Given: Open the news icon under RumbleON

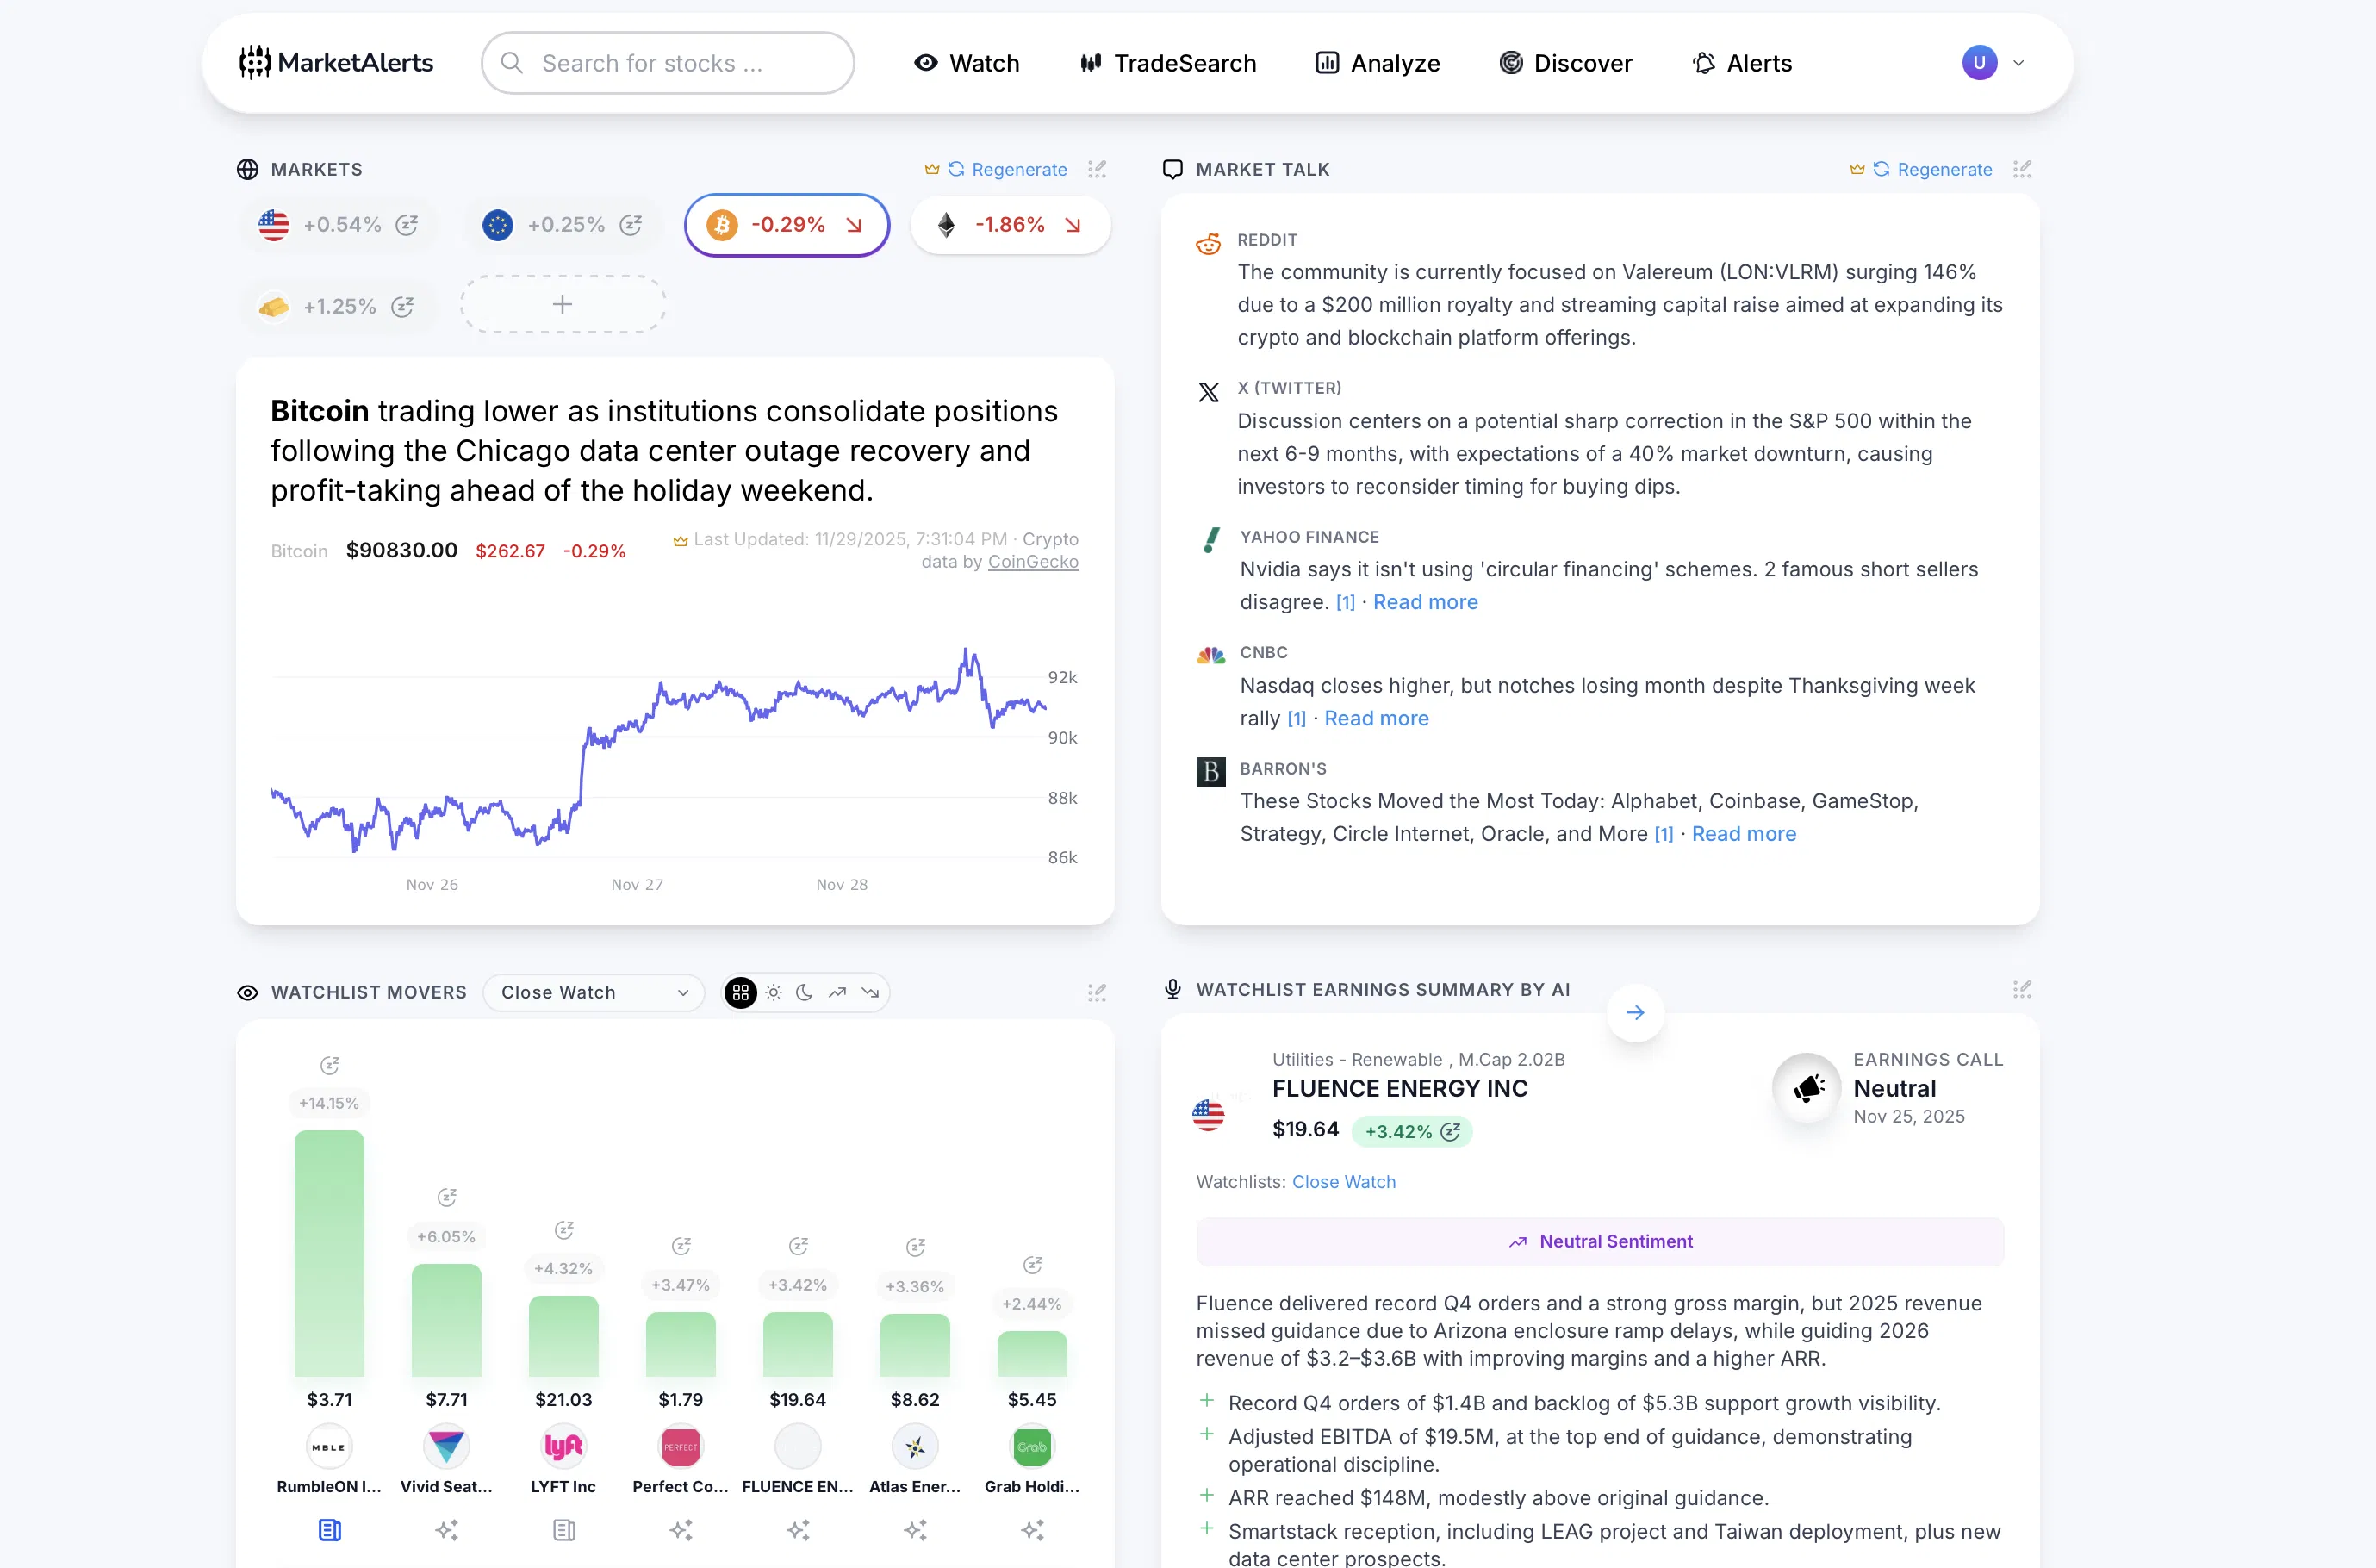Looking at the screenshot, I should [329, 1530].
